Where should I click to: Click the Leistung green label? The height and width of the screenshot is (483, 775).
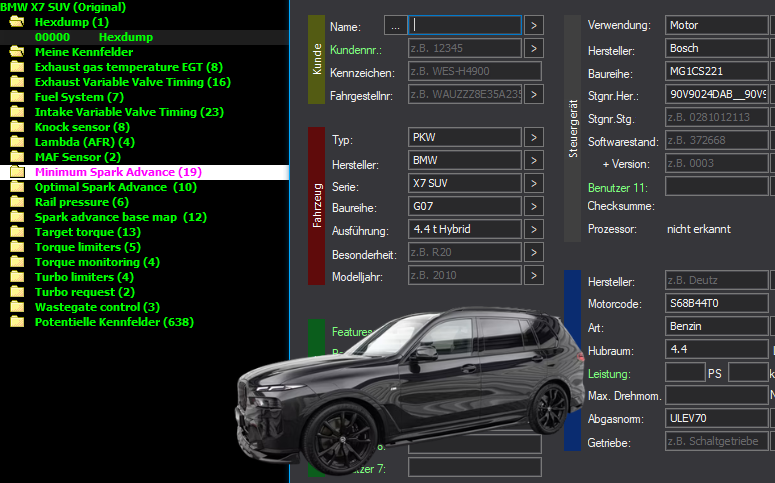coord(609,374)
